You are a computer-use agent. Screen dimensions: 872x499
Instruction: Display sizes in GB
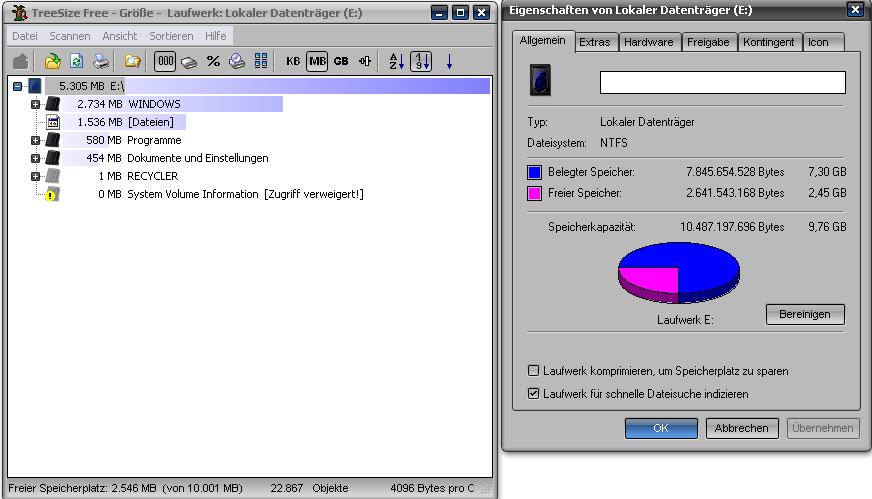point(341,61)
